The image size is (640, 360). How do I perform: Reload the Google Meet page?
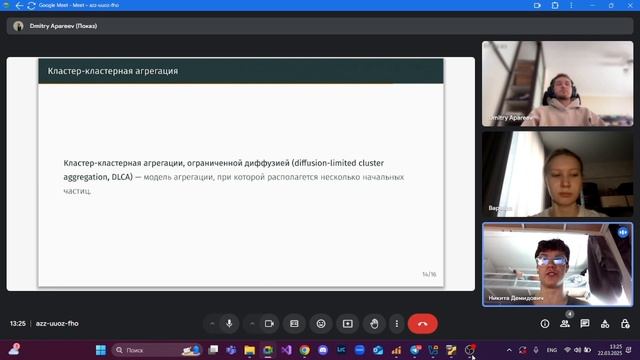pyautogui.click(x=31, y=5)
